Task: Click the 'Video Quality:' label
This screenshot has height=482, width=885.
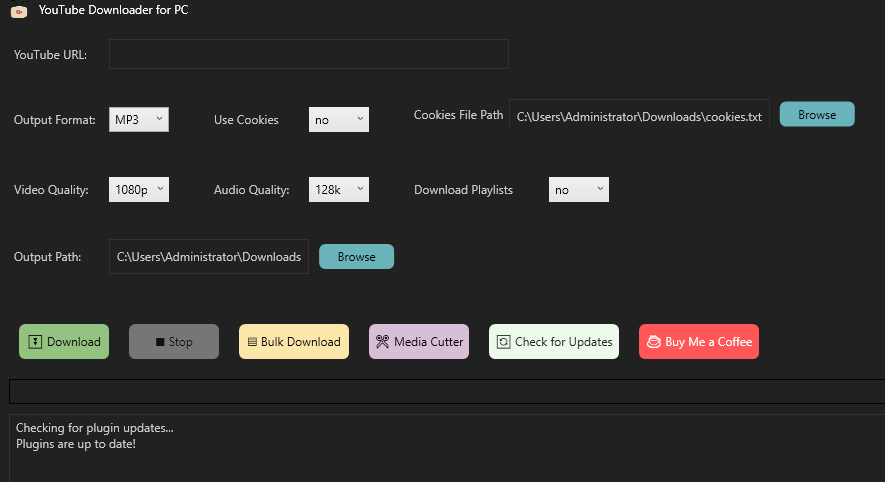Action: [x=51, y=190]
